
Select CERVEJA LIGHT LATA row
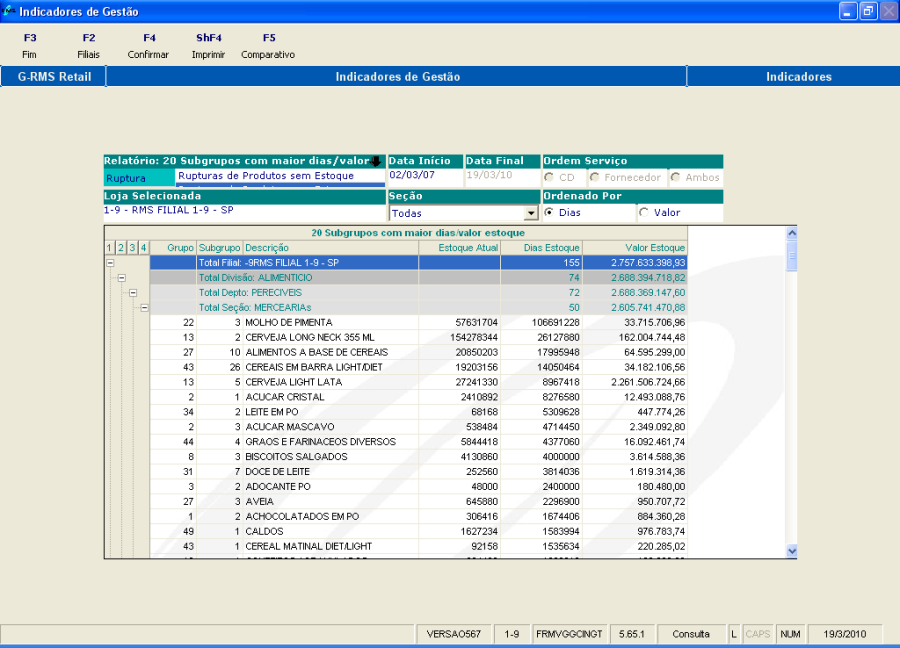coord(418,382)
